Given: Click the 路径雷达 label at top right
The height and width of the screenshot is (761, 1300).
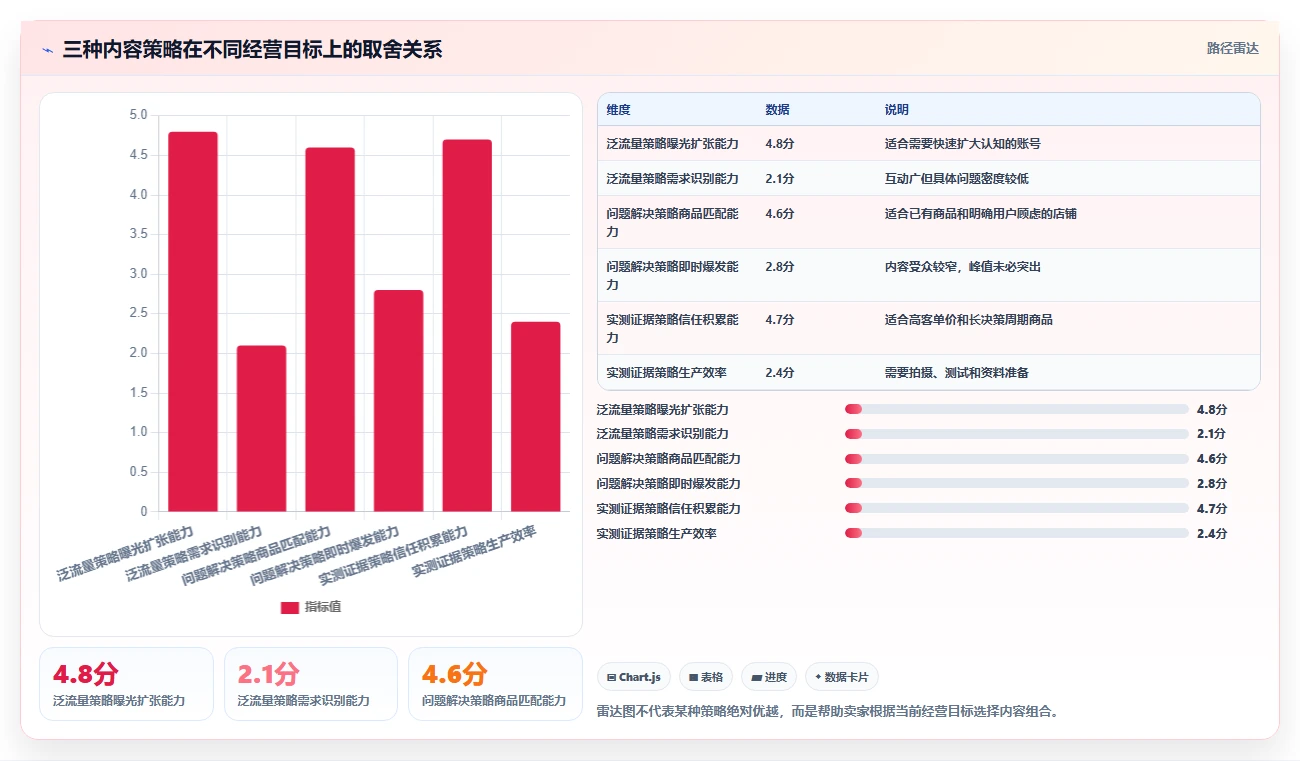Looking at the screenshot, I should [x=1232, y=48].
